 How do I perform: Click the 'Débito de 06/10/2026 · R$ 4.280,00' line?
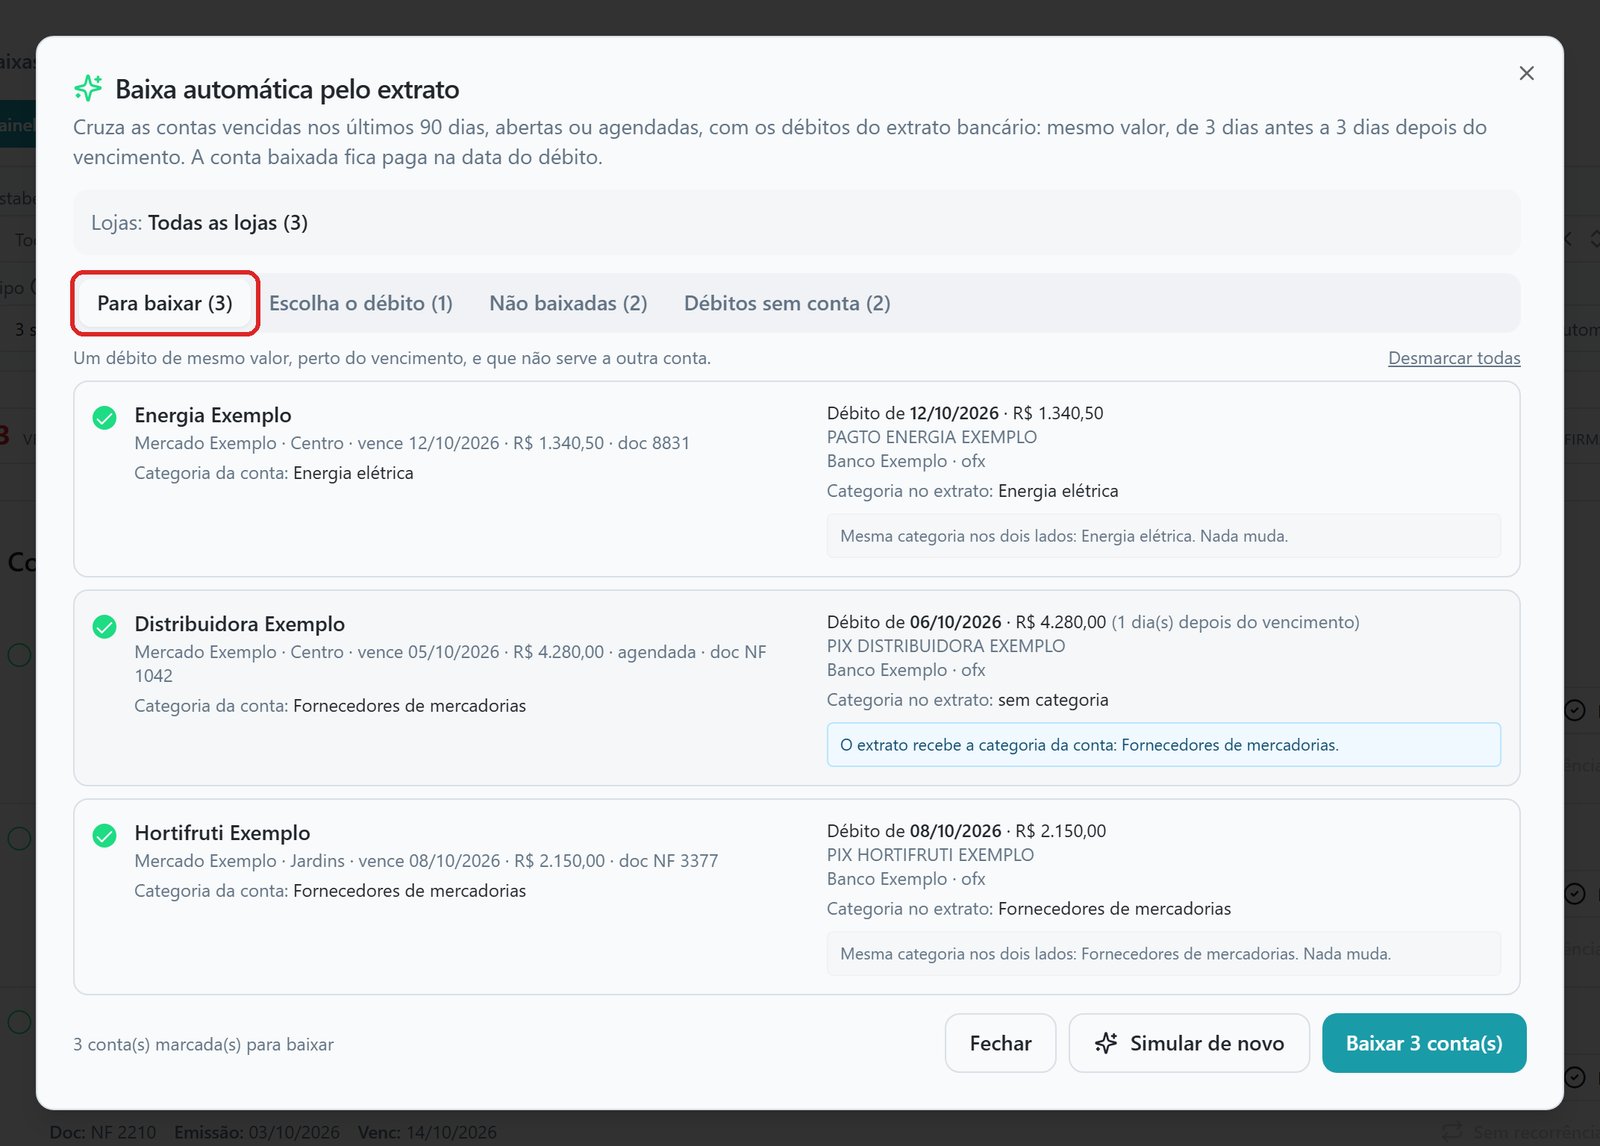1093,622
